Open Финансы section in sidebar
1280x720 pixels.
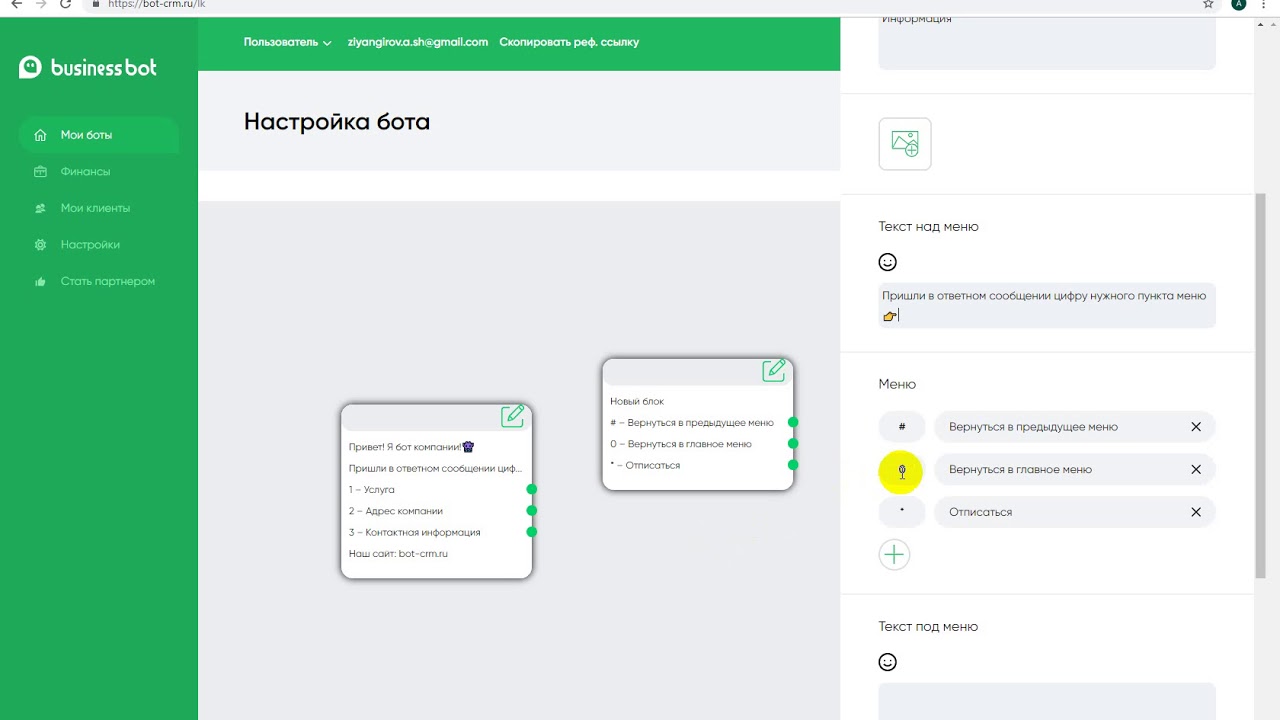(85, 172)
